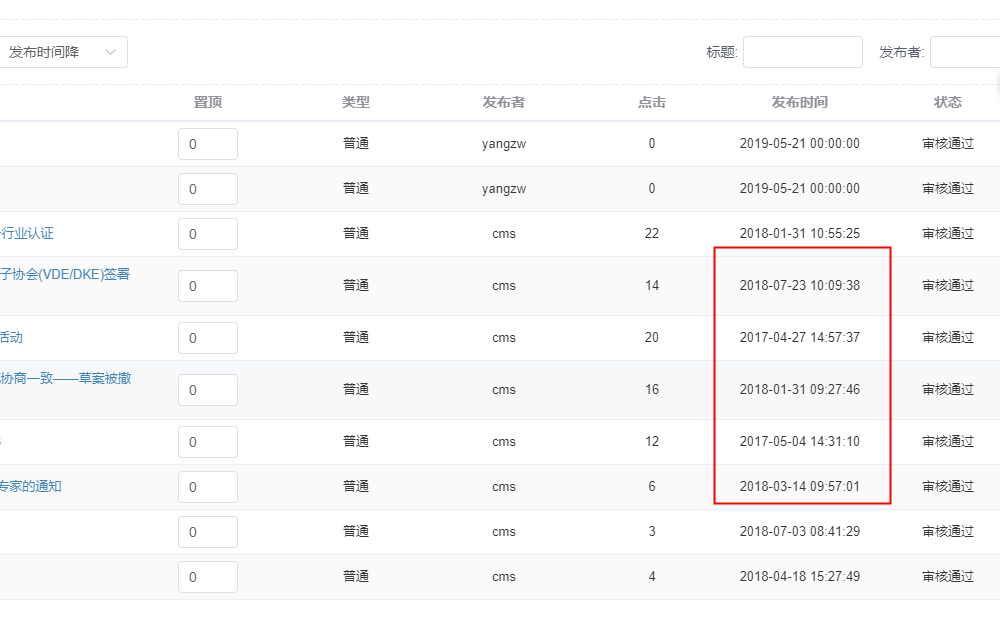This screenshot has height=623, width=1000.
Task: Click the 置顶 column header
Action: (x=208, y=102)
